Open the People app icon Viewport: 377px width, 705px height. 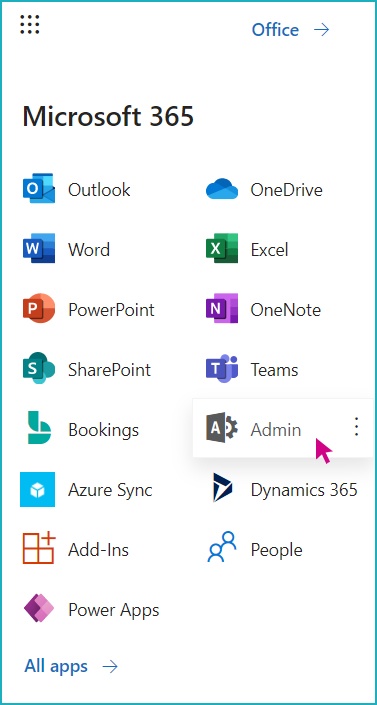click(222, 548)
